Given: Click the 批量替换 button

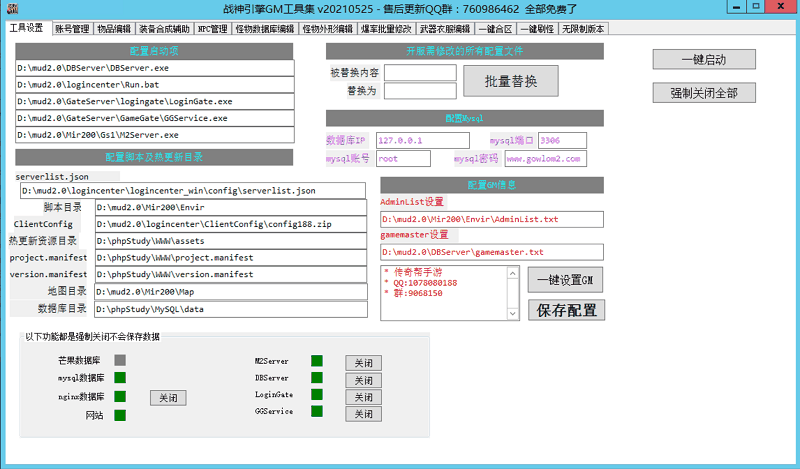Looking at the screenshot, I should pos(511,81).
